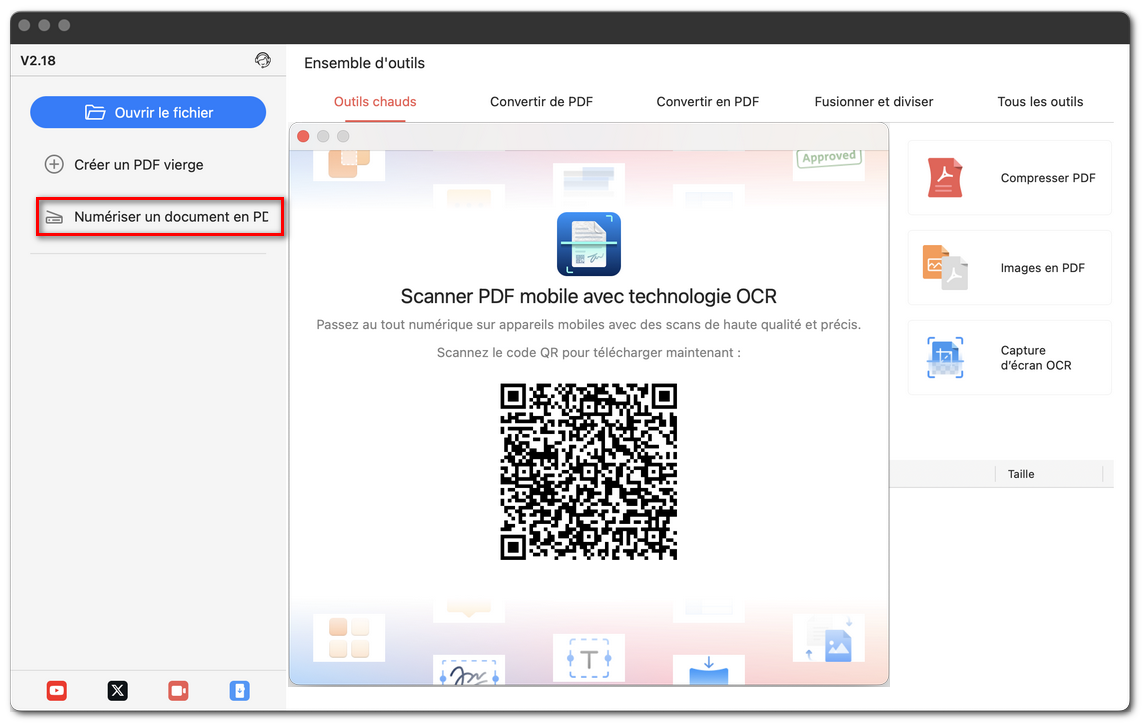Click the X social media icon

click(117, 690)
